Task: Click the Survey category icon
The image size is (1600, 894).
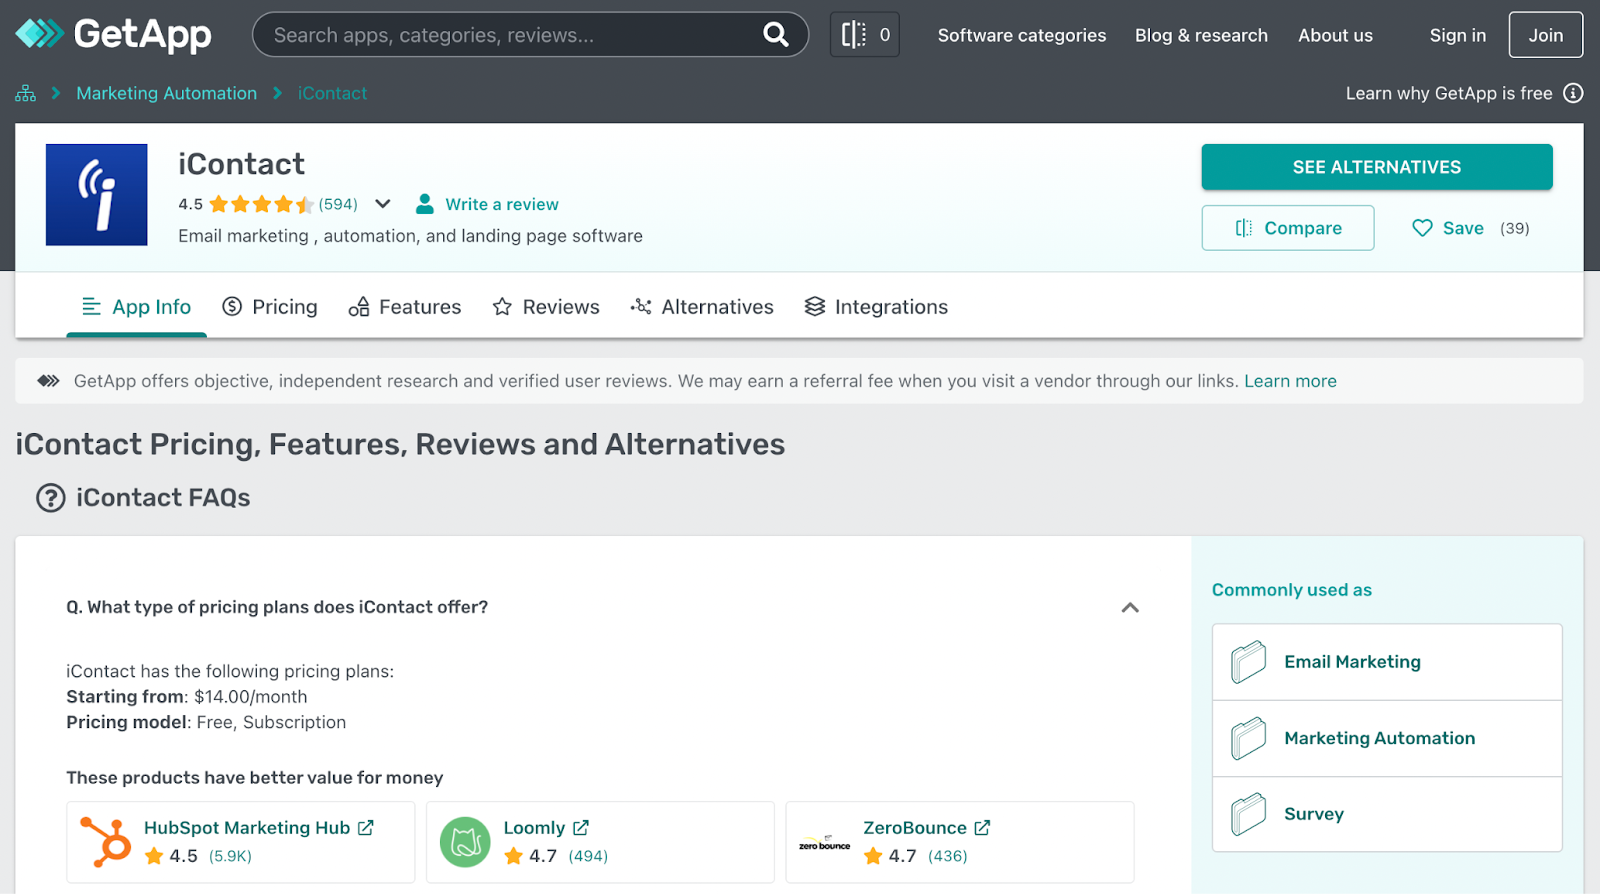Action: pyautogui.click(x=1248, y=814)
